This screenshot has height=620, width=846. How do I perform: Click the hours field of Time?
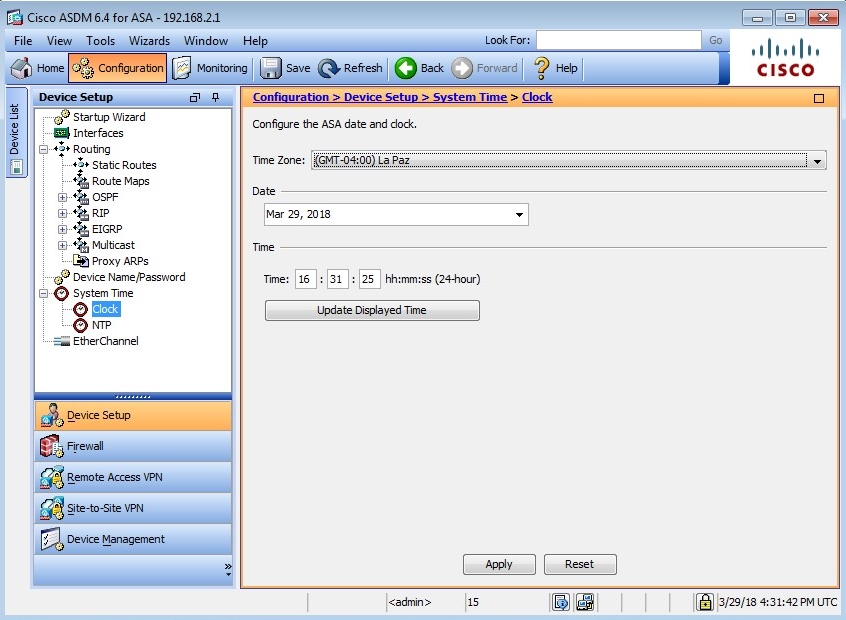pos(305,279)
